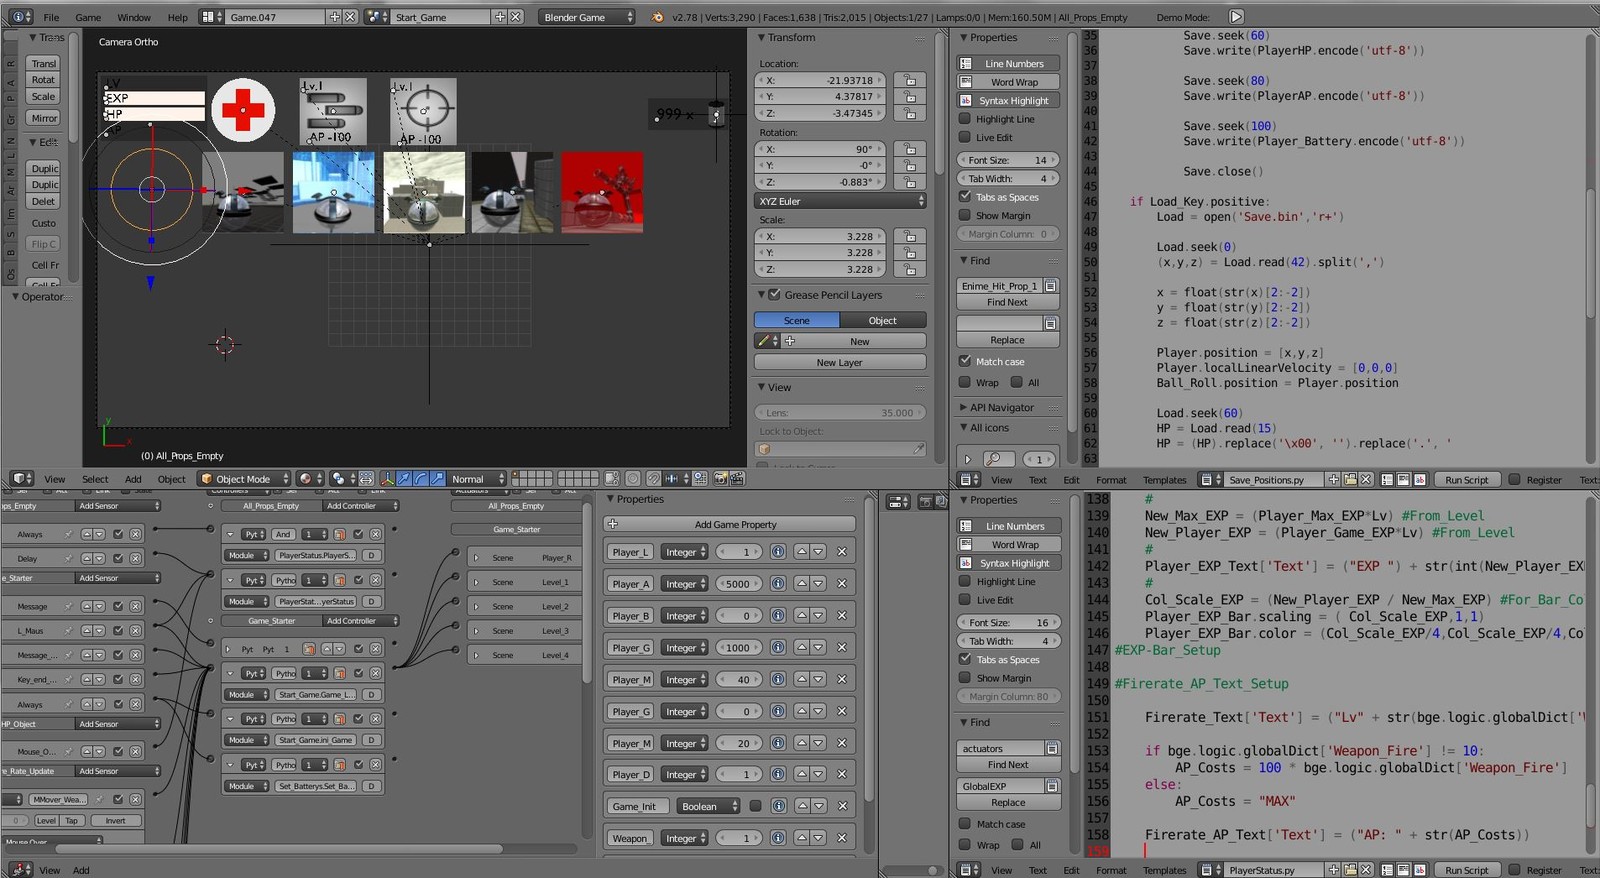Toggle debug info icon for Player_L
The height and width of the screenshot is (878, 1600).
[x=778, y=552]
